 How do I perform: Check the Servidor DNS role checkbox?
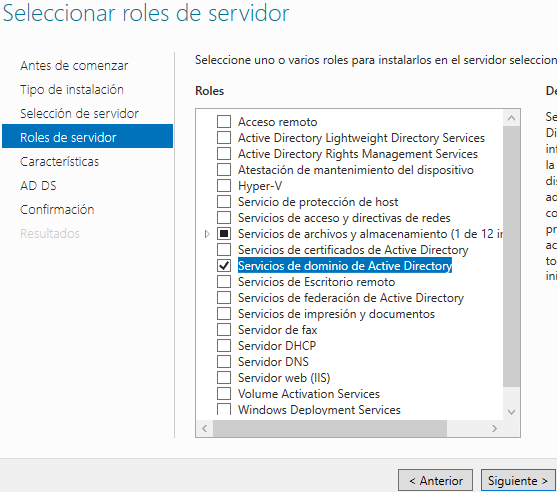[224, 361]
